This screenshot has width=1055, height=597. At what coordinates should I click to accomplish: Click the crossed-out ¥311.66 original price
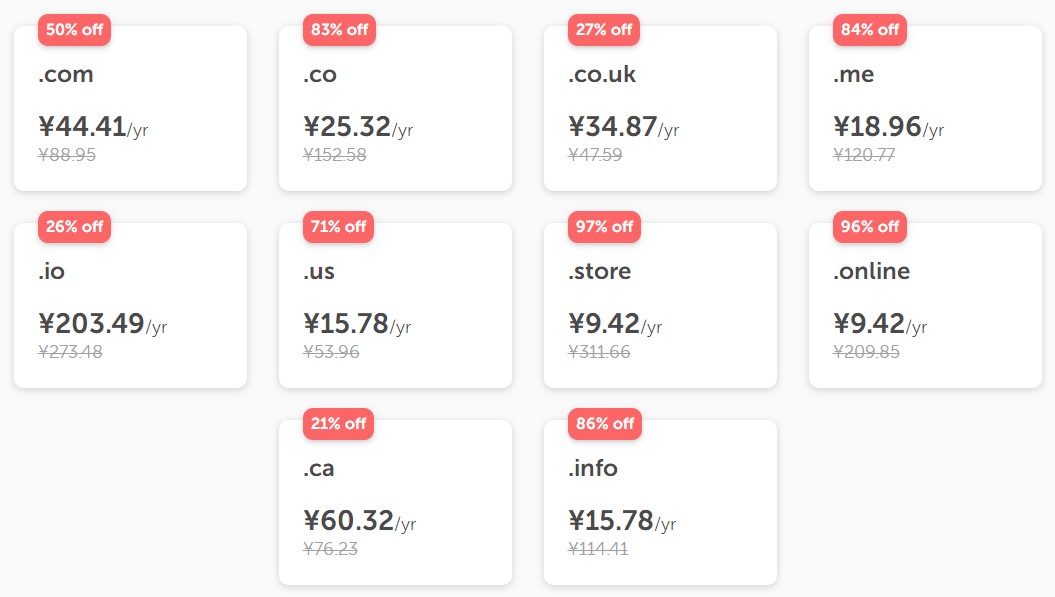point(599,352)
